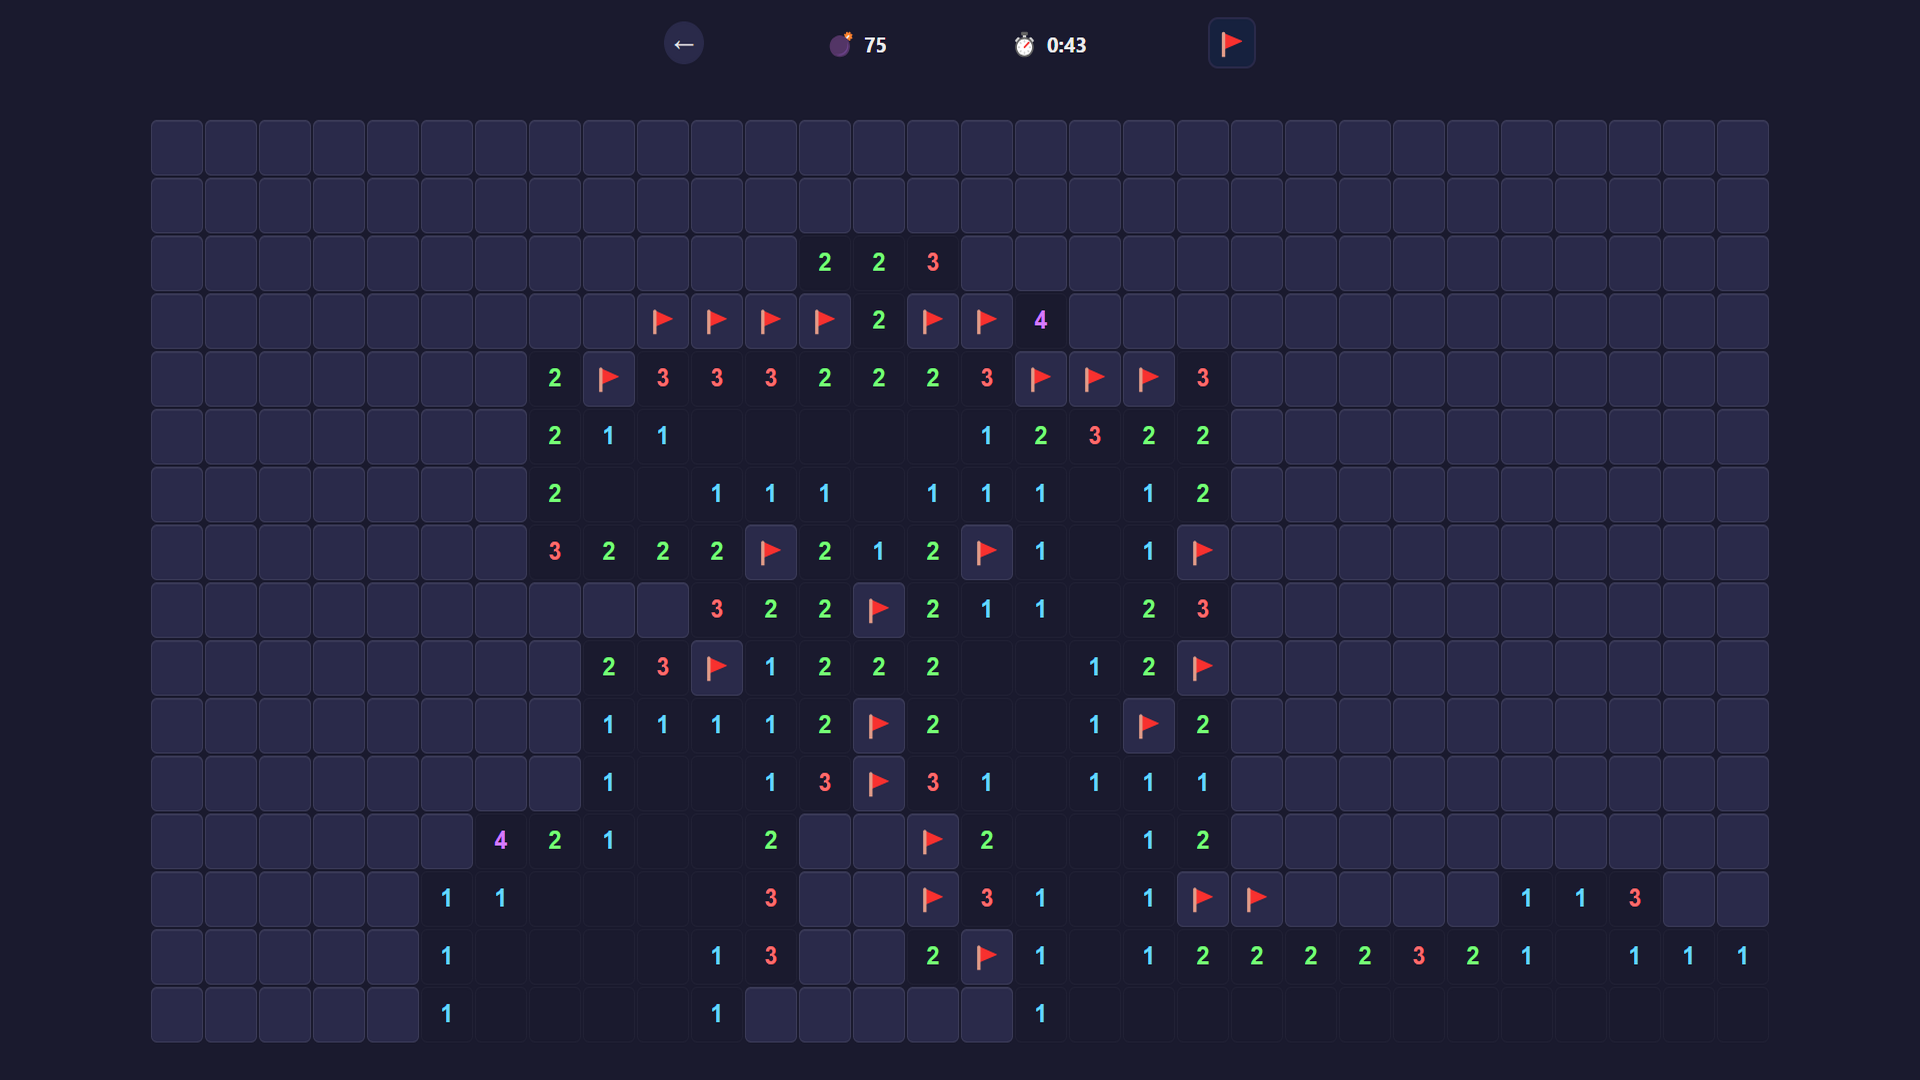This screenshot has height=1080, width=1920.
Task: Toggle flag mode using the flag icon
Action: click(x=1232, y=43)
